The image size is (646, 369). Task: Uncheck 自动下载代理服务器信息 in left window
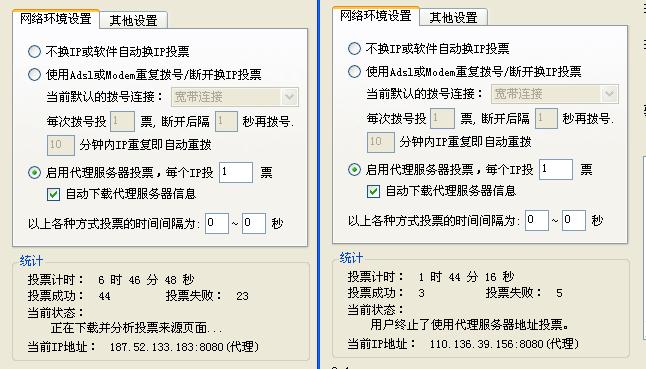(54, 194)
